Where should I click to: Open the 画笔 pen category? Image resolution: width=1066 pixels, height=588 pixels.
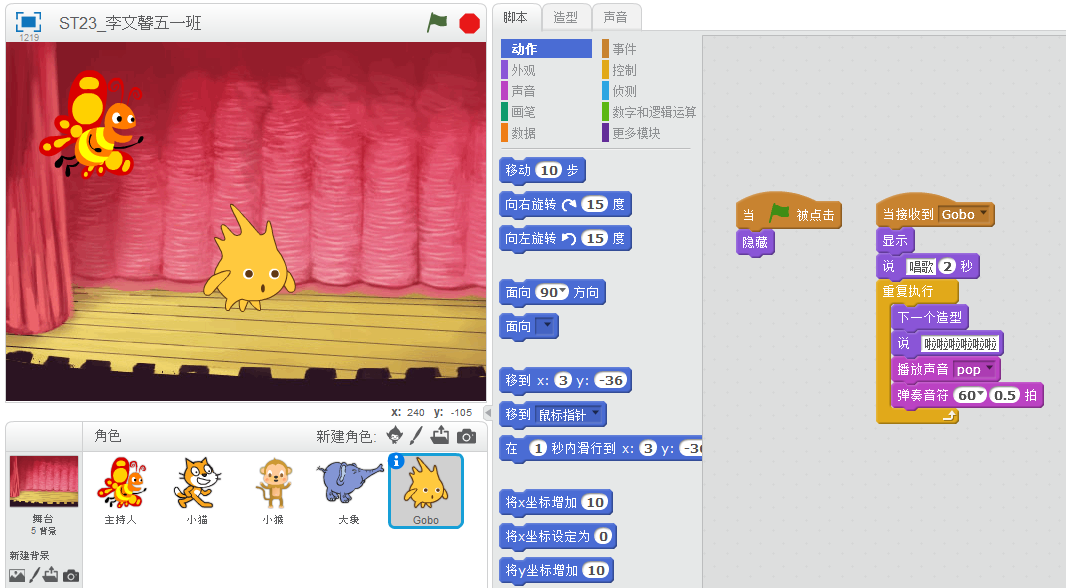[x=523, y=112]
